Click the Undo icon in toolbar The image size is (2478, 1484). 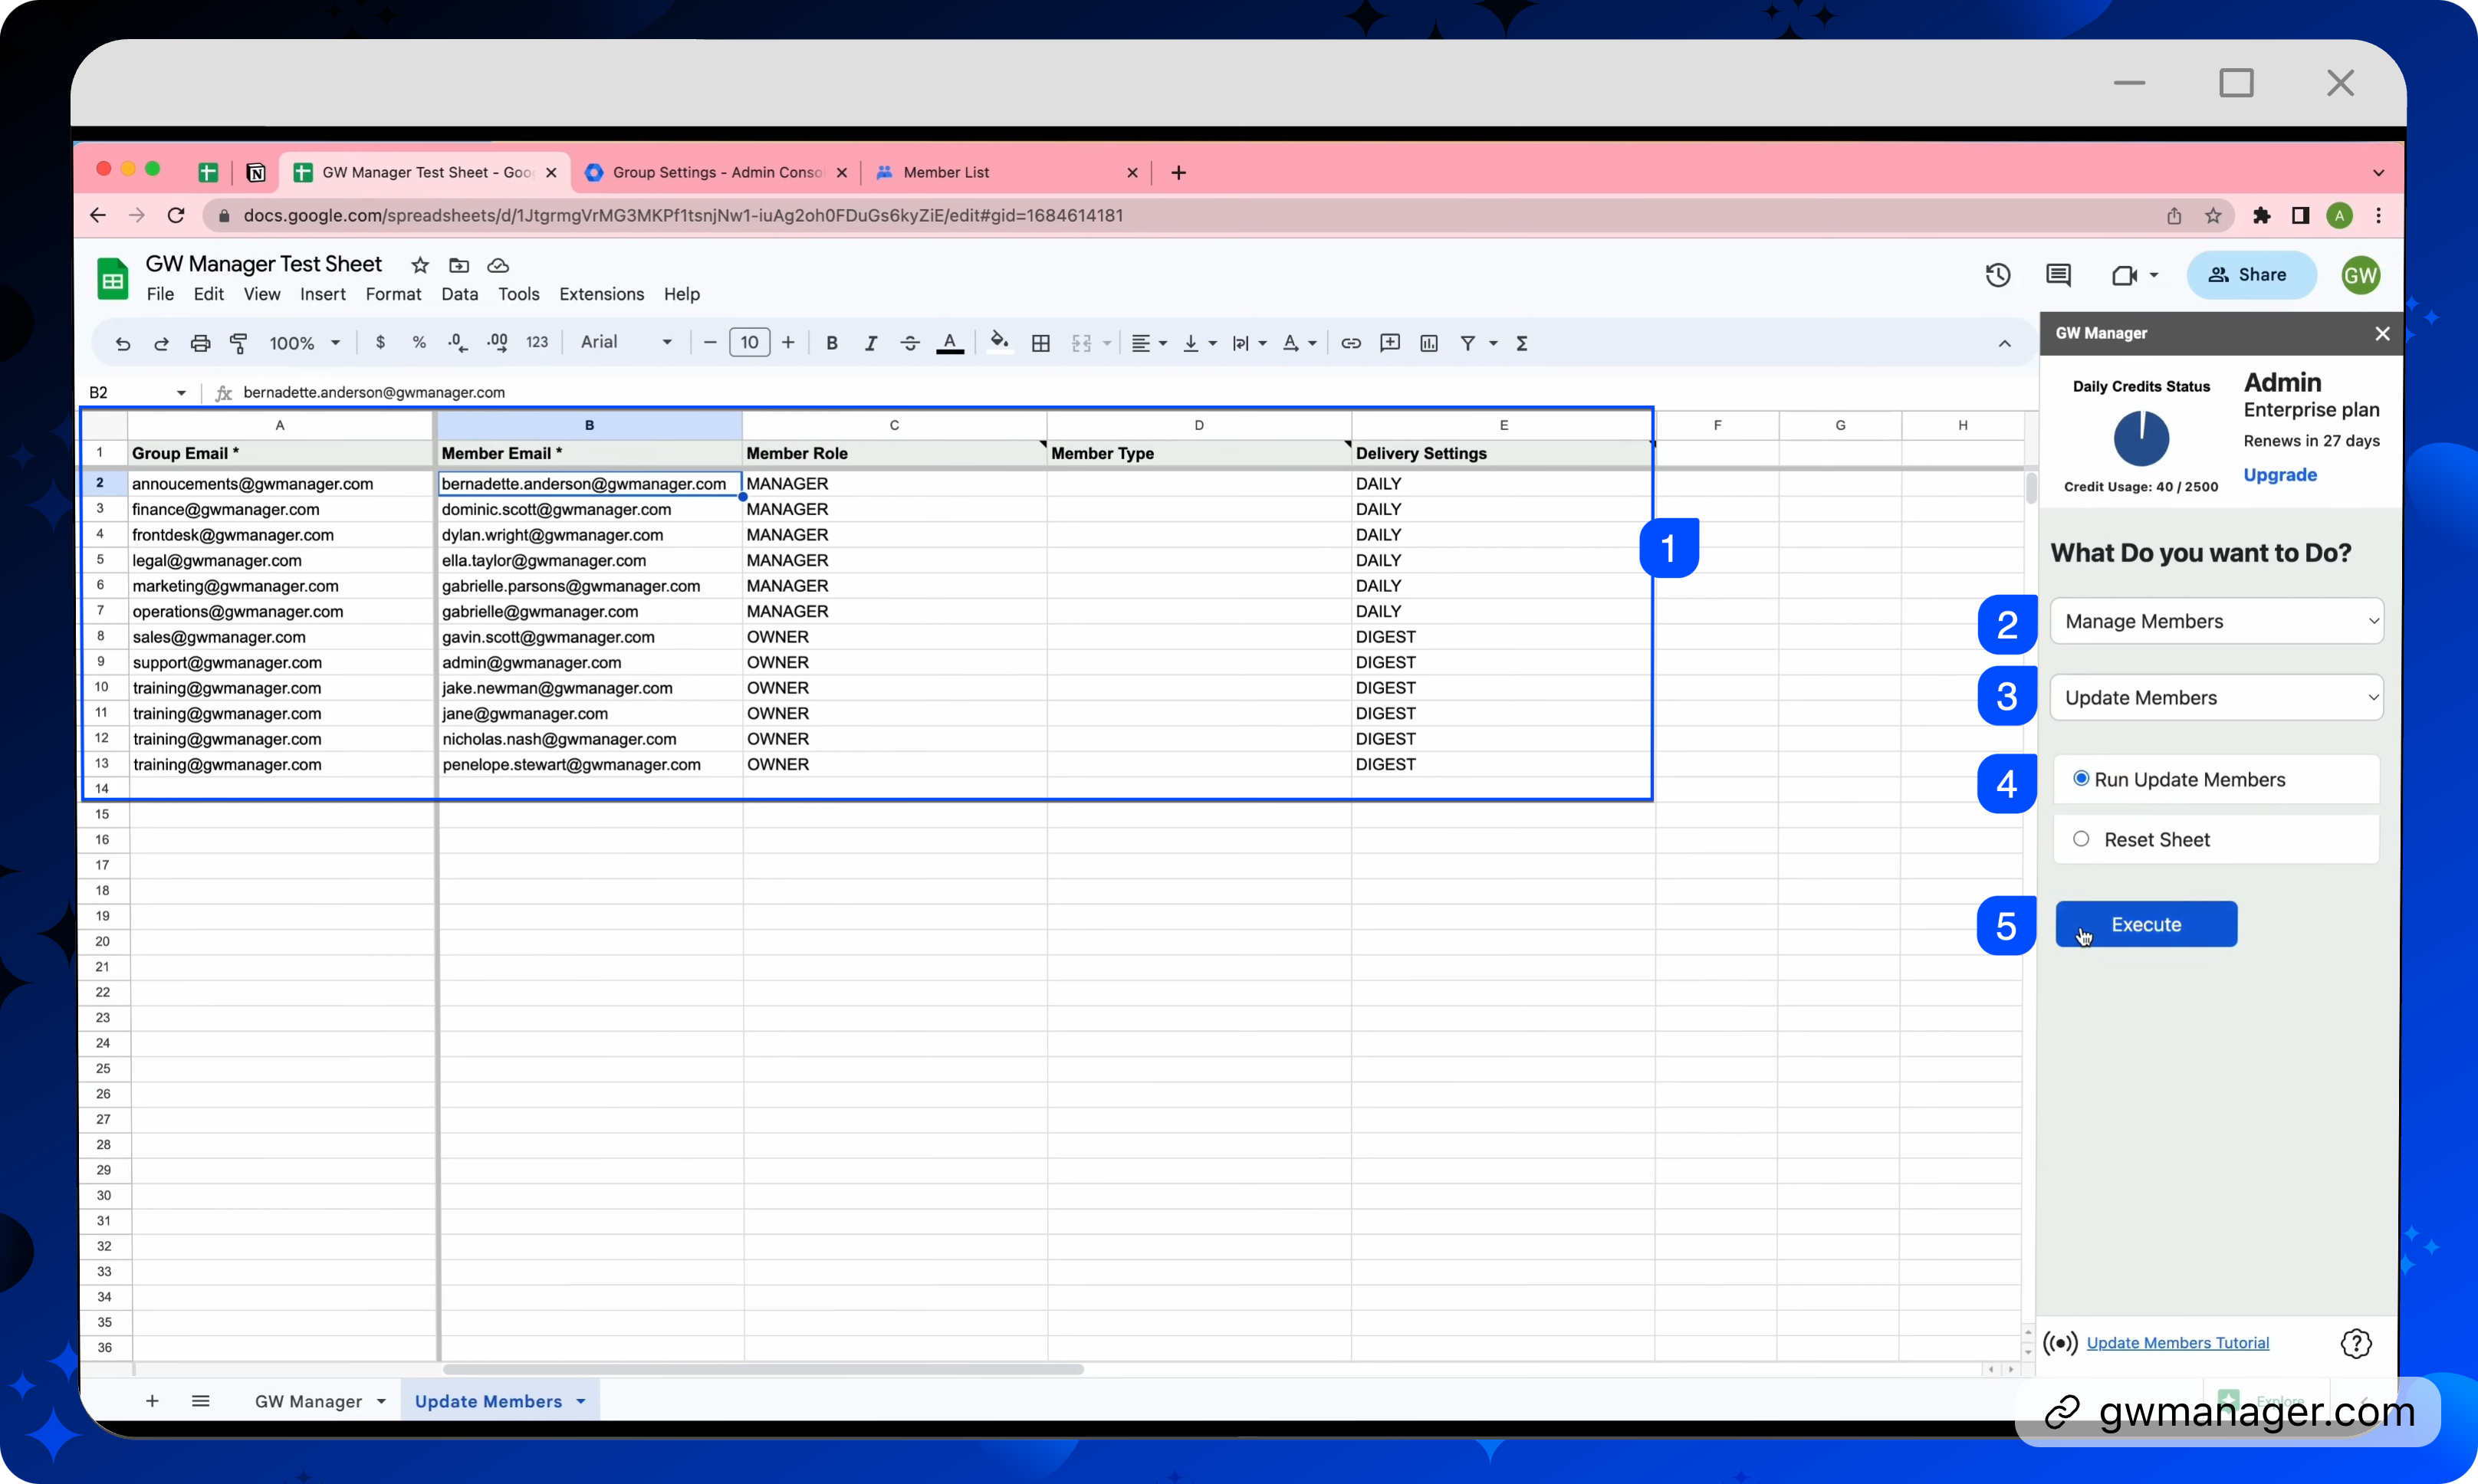123,343
